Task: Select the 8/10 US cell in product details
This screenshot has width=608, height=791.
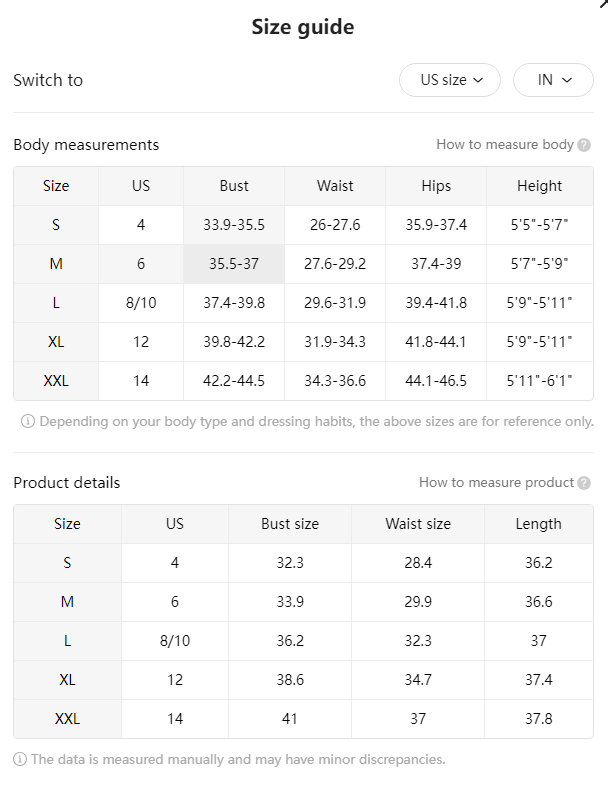Action: tap(175, 641)
